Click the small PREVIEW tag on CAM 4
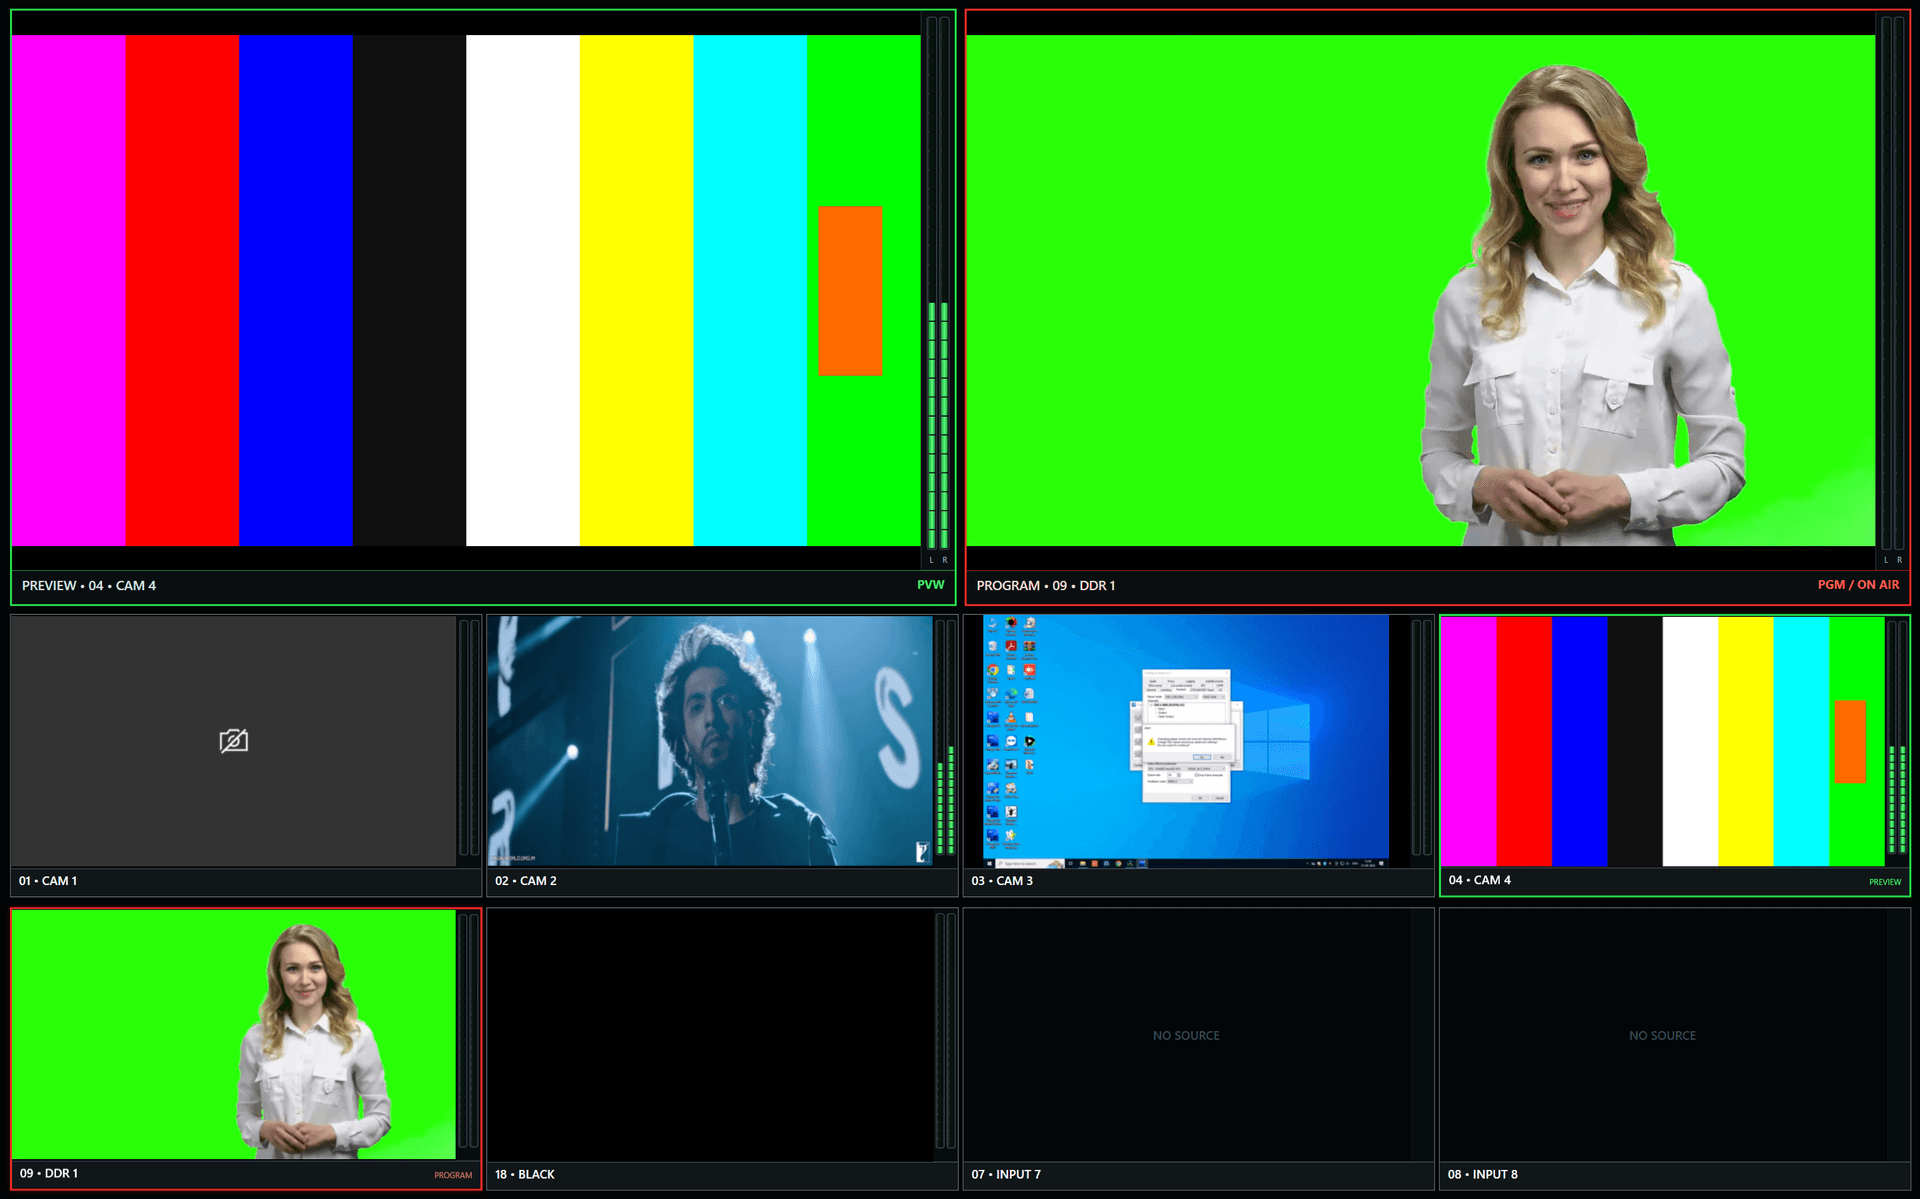 (x=1885, y=882)
